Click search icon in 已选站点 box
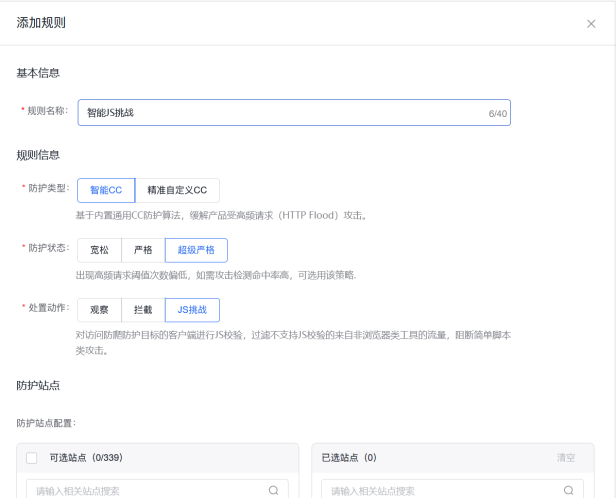The width and height of the screenshot is (616, 498). (569, 490)
